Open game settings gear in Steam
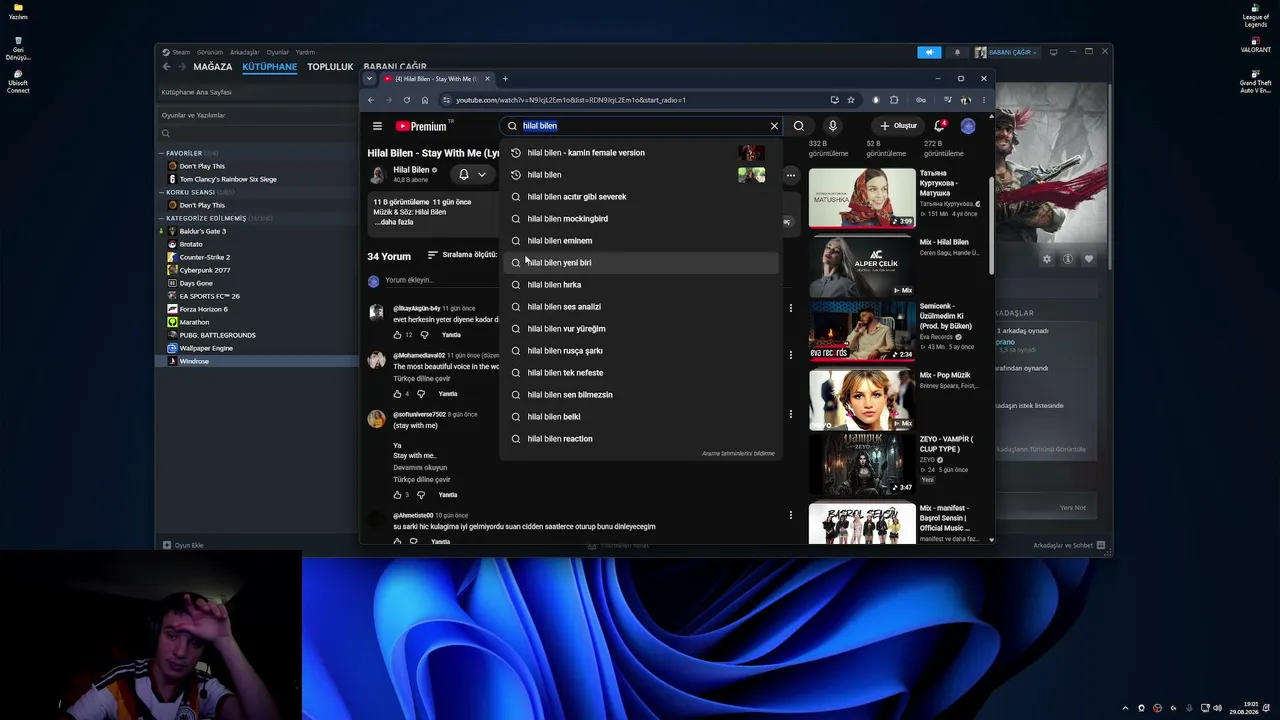Image resolution: width=1280 pixels, height=720 pixels. [1047, 259]
